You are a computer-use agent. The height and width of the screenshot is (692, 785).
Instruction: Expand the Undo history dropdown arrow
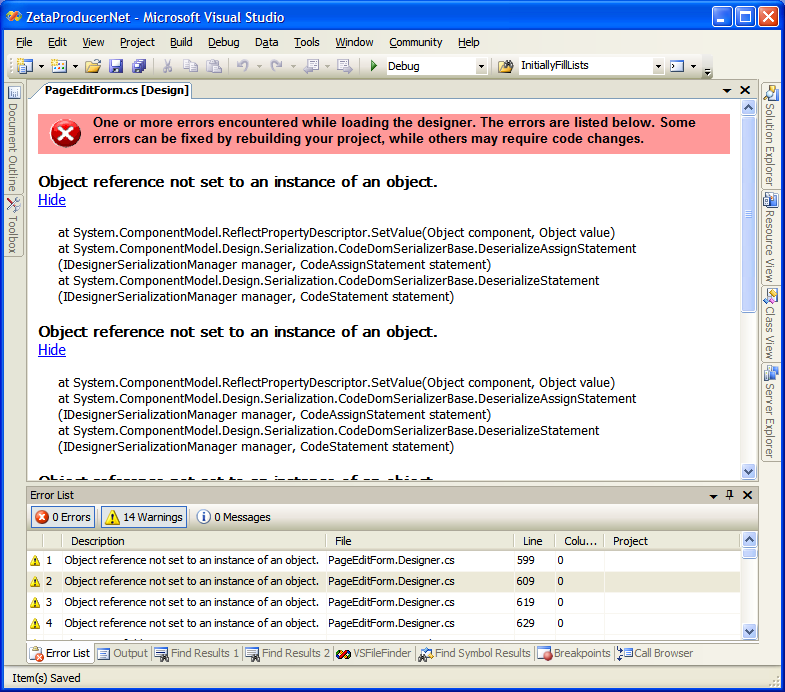click(259, 66)
